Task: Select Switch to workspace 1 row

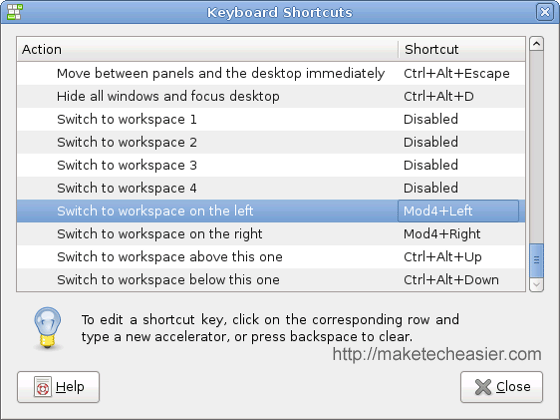Action: [271, 119]
